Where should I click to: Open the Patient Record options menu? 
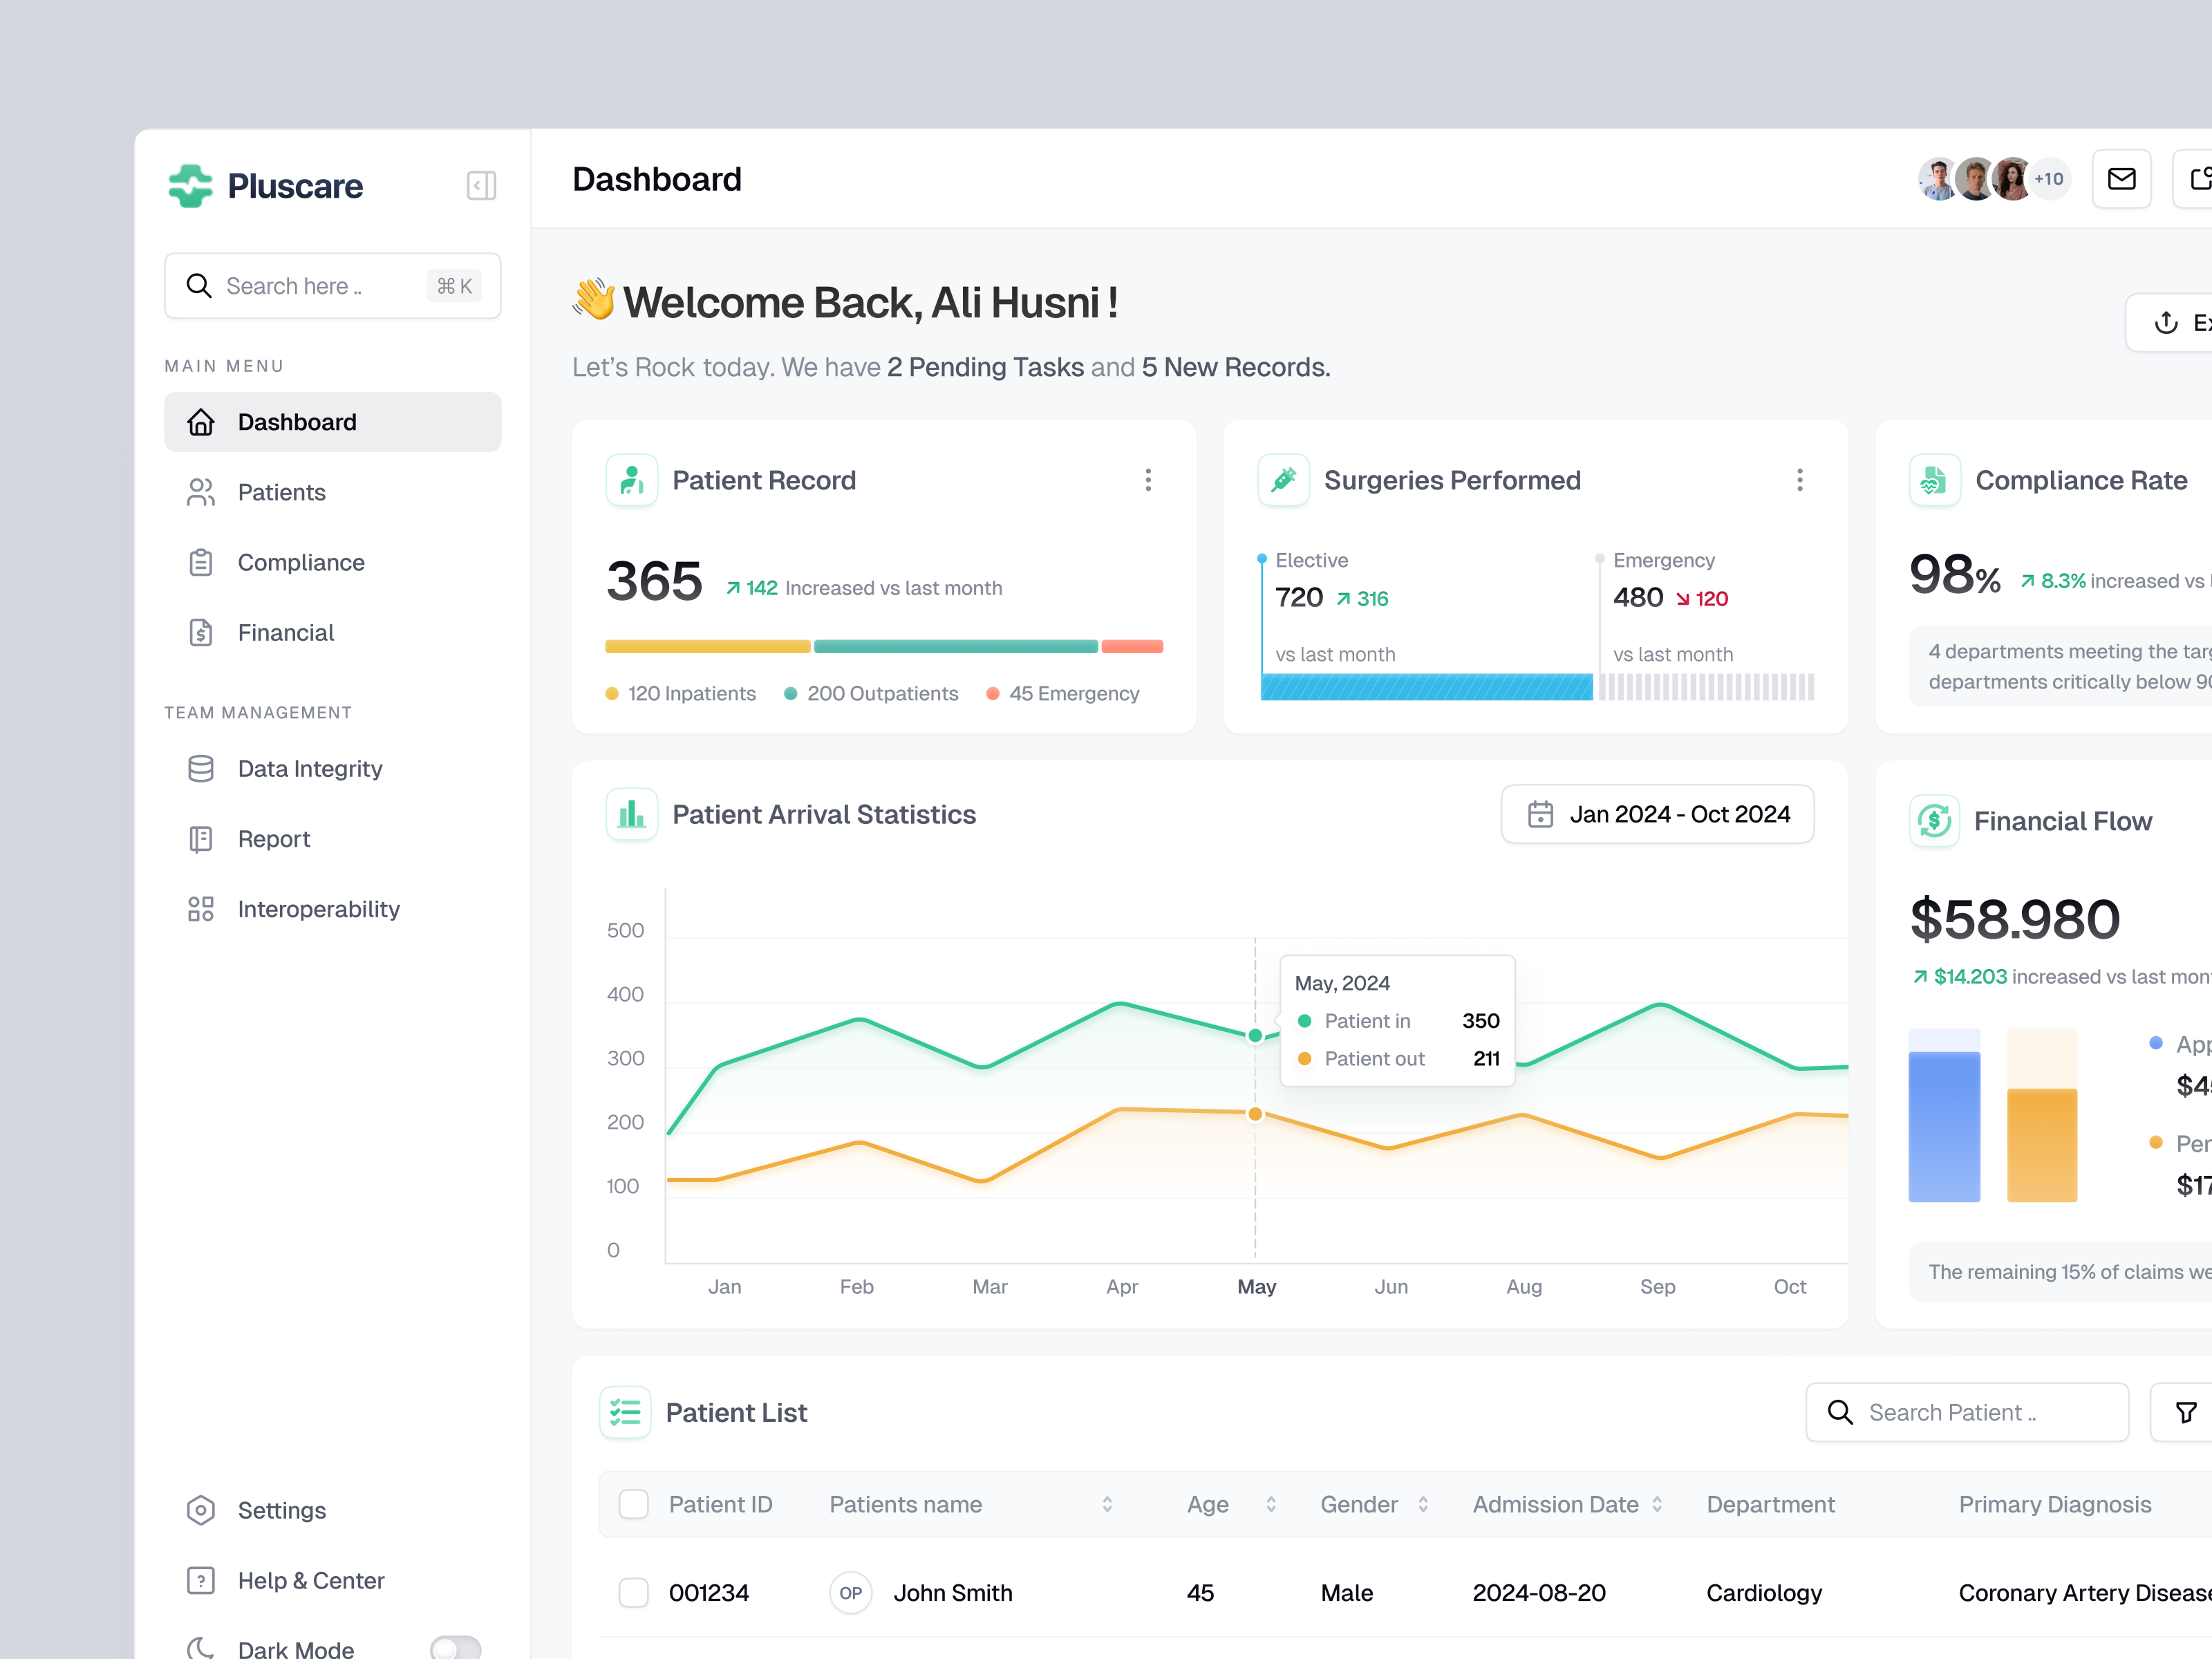(x=1148, y=480)
